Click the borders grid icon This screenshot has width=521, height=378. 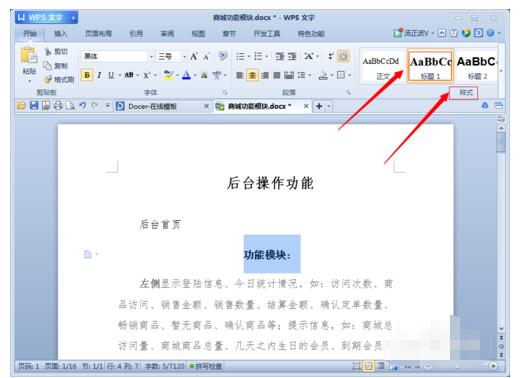point(341,75)
